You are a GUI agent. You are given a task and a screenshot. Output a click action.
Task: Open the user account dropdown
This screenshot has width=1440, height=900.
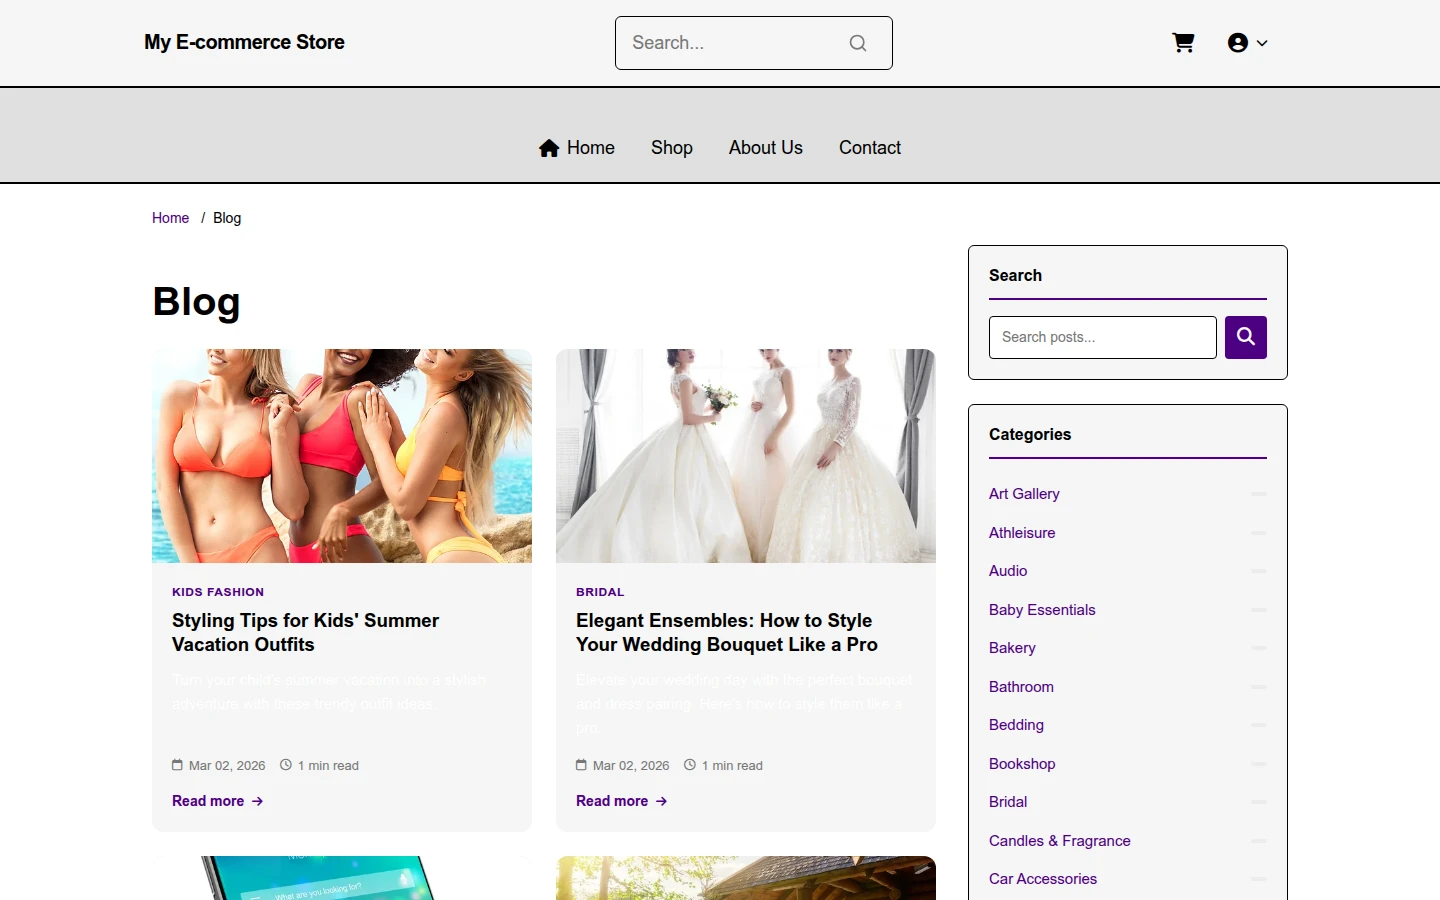pos(1247,43)
